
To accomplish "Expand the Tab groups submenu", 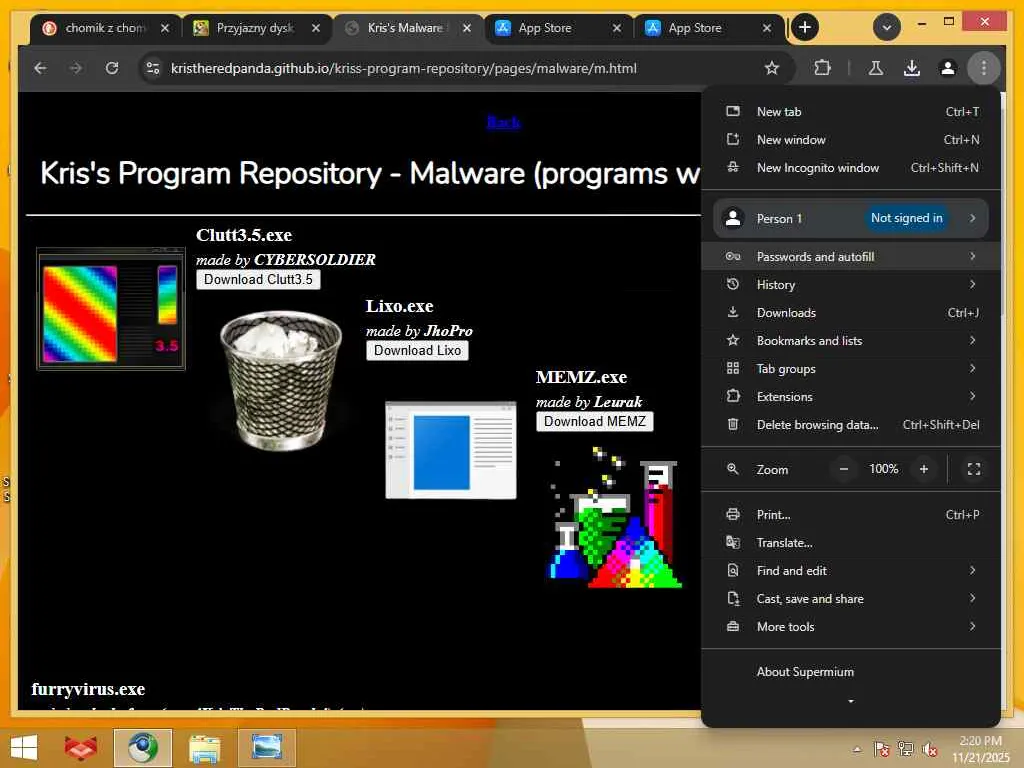I will (x=851, y=369).
